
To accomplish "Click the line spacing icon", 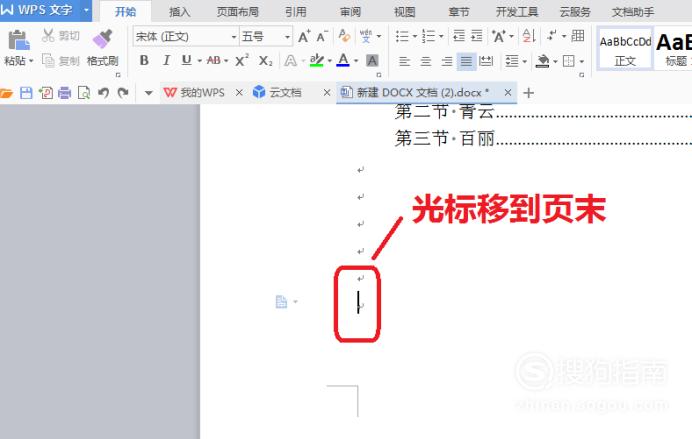I will tap(512, 61).
